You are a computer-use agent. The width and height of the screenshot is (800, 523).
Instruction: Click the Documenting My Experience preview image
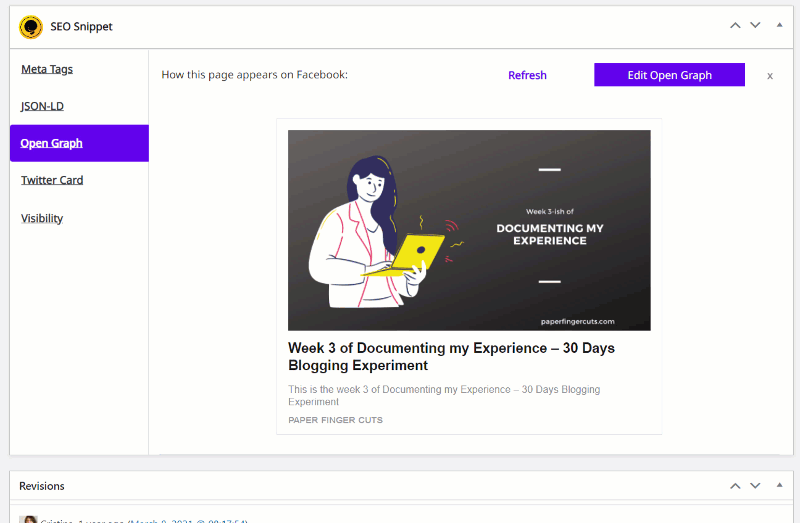pyautogui.click(x=469, y=230)
